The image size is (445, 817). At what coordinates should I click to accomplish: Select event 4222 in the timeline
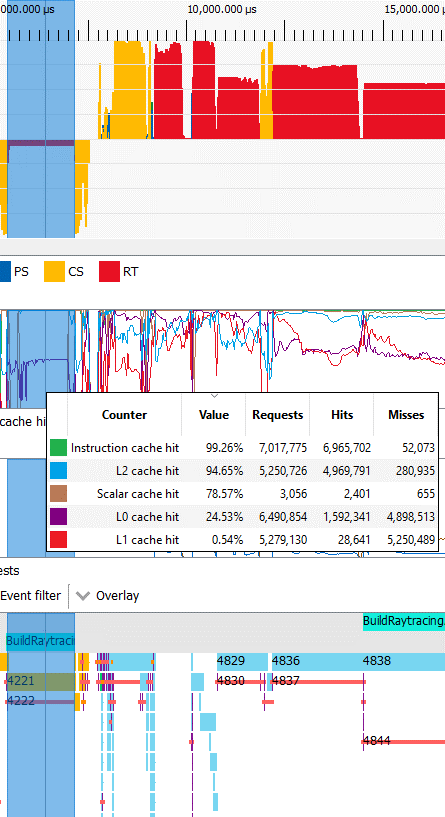coord(41,701)
